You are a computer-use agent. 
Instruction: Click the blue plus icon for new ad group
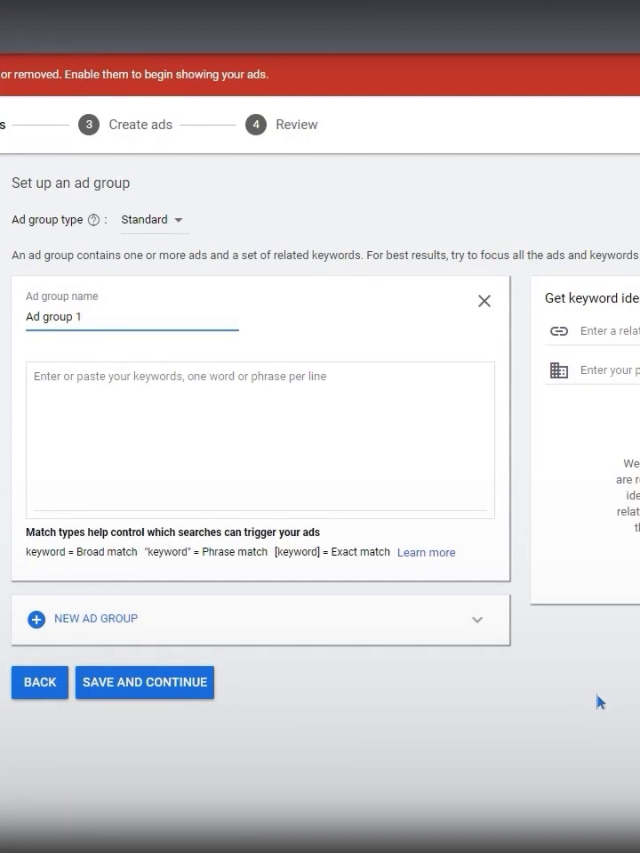coord(36,619)
